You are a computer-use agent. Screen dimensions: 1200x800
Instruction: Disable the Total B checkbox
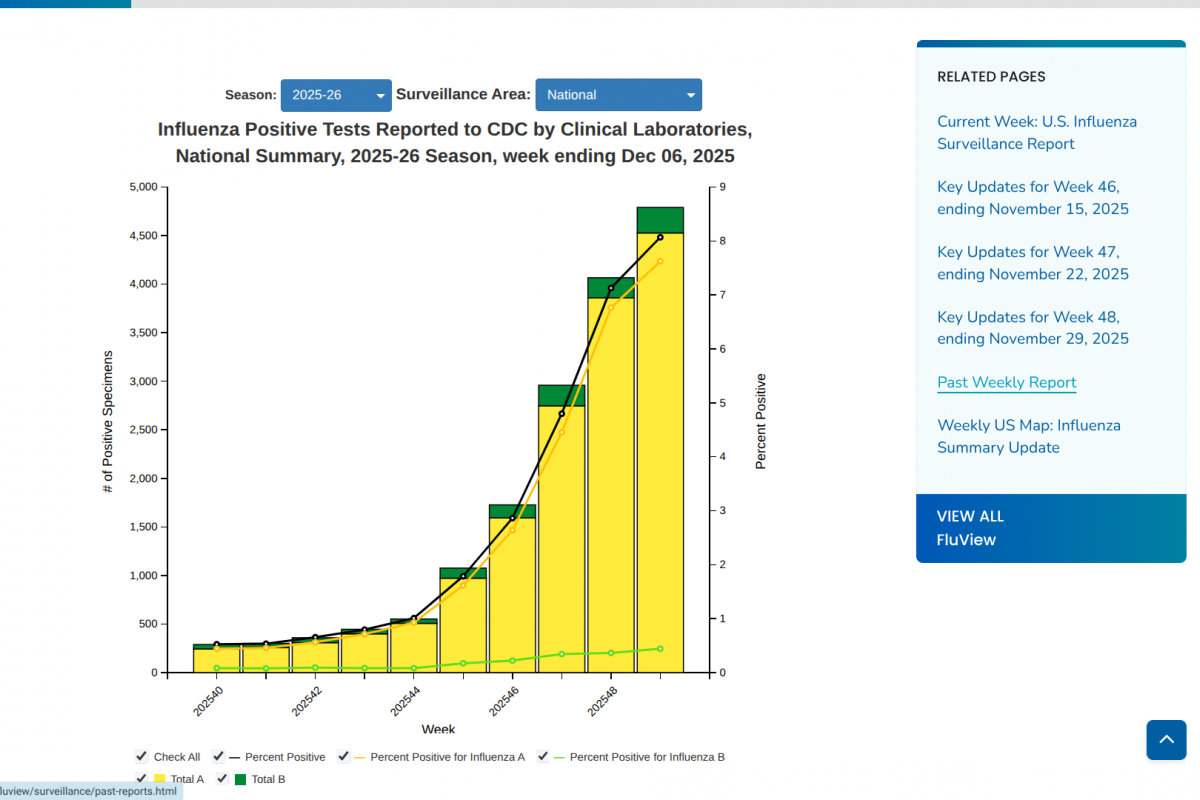[223, 779]
